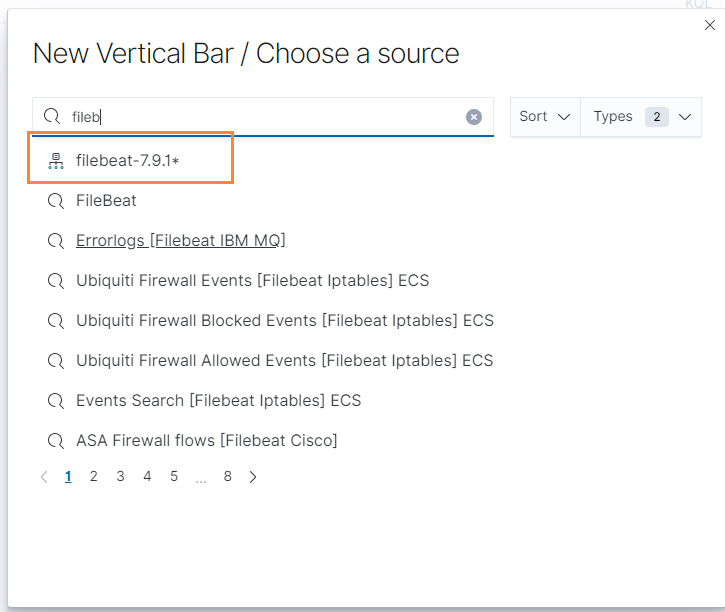The image size is (725, 612).
Task: Click the icon beside Events Search entry
Action: click(56, 400)
